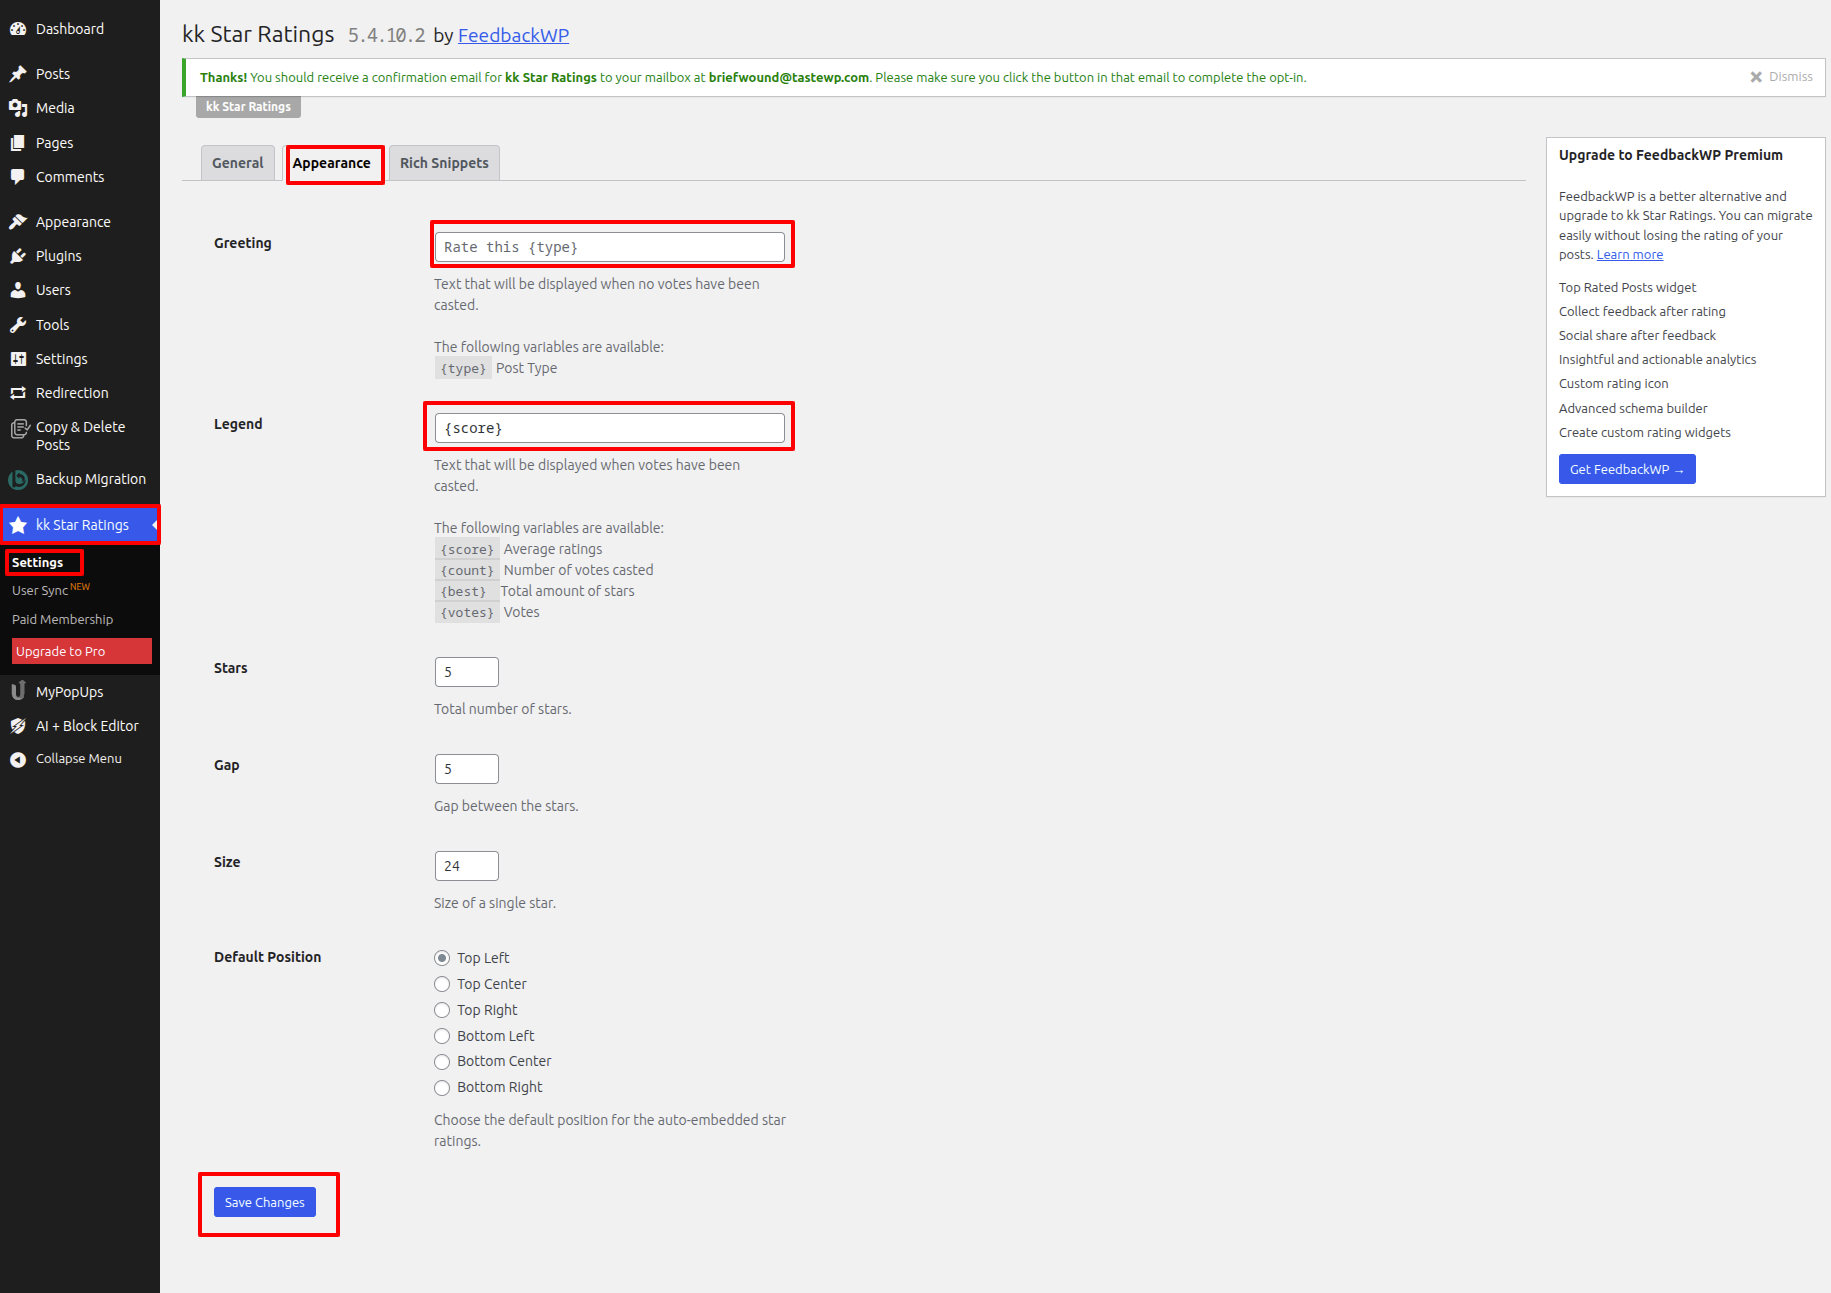Choose Bottom Right default position
The width and height of the screenshot is (1831, 1293).
click(x=442, y=1088)
